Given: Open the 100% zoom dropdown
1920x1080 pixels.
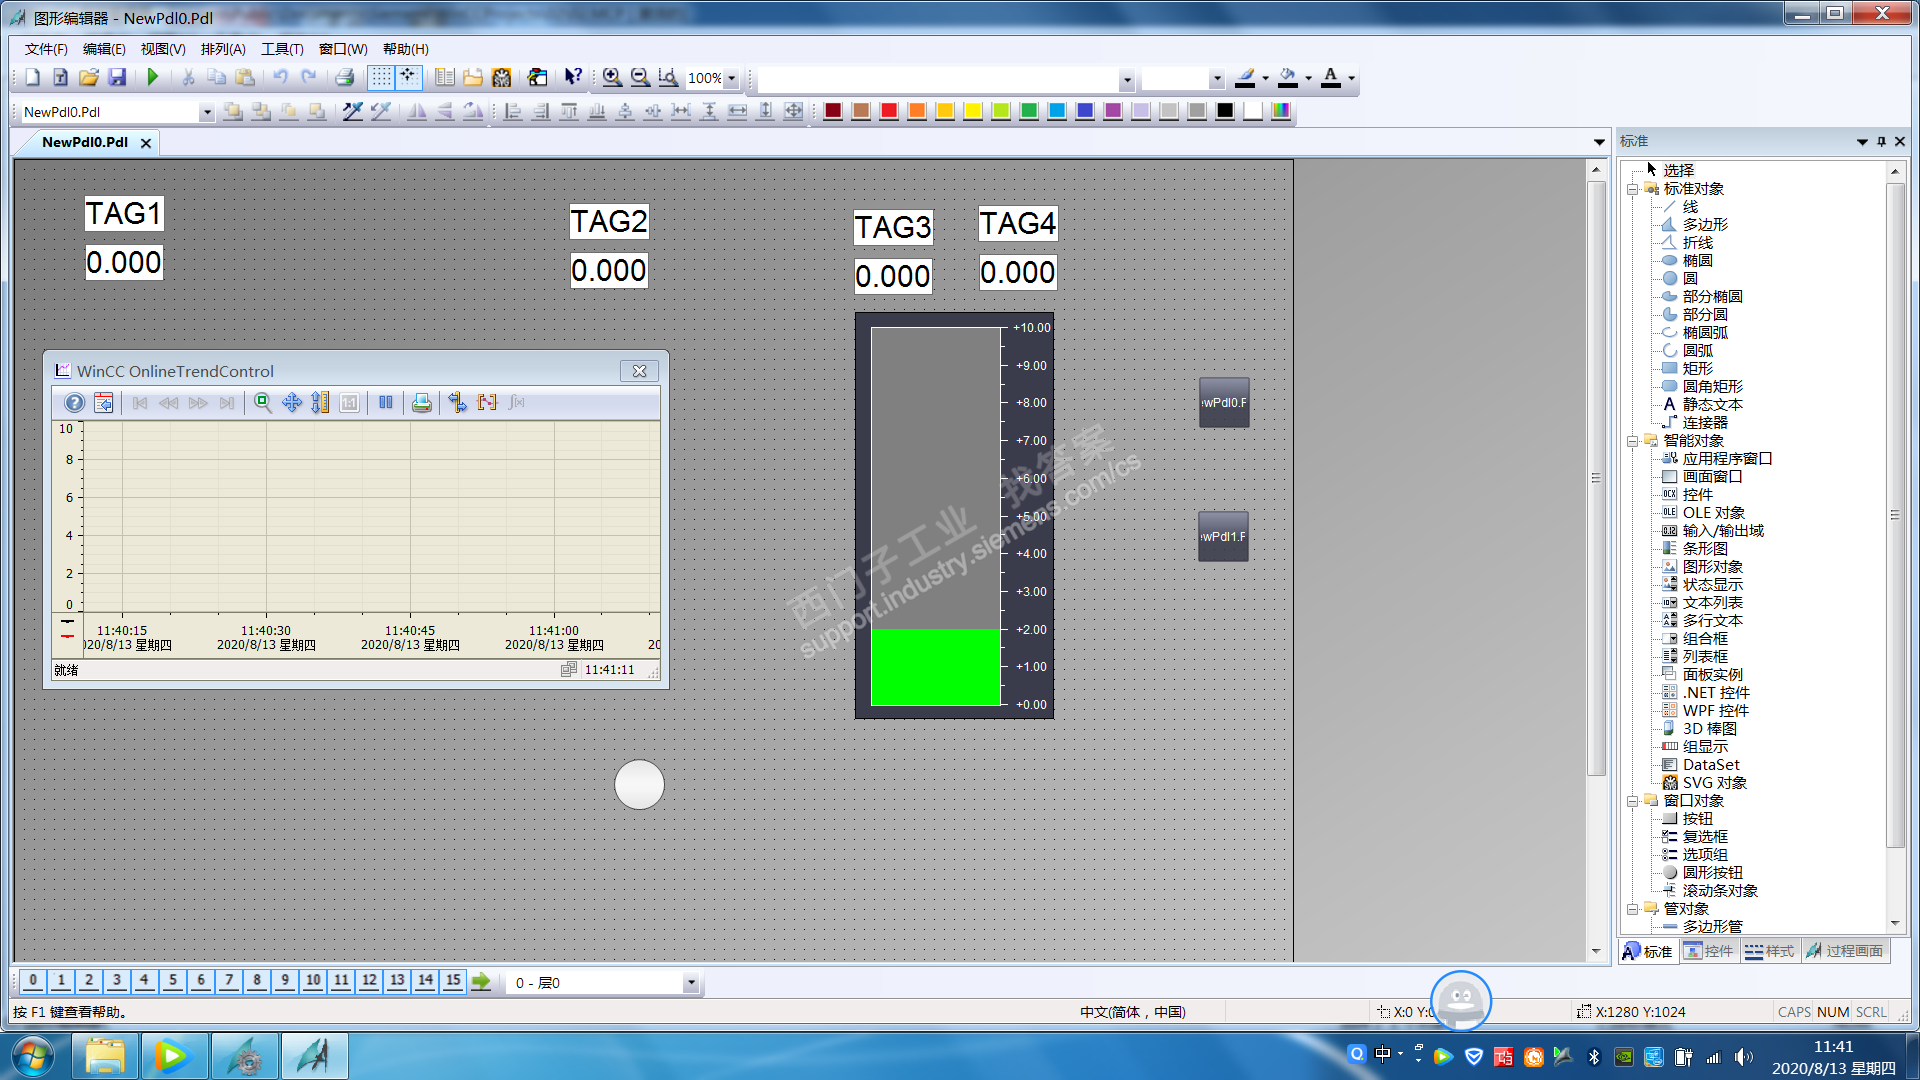Looking at the screenshot, I should pos(731,78).
